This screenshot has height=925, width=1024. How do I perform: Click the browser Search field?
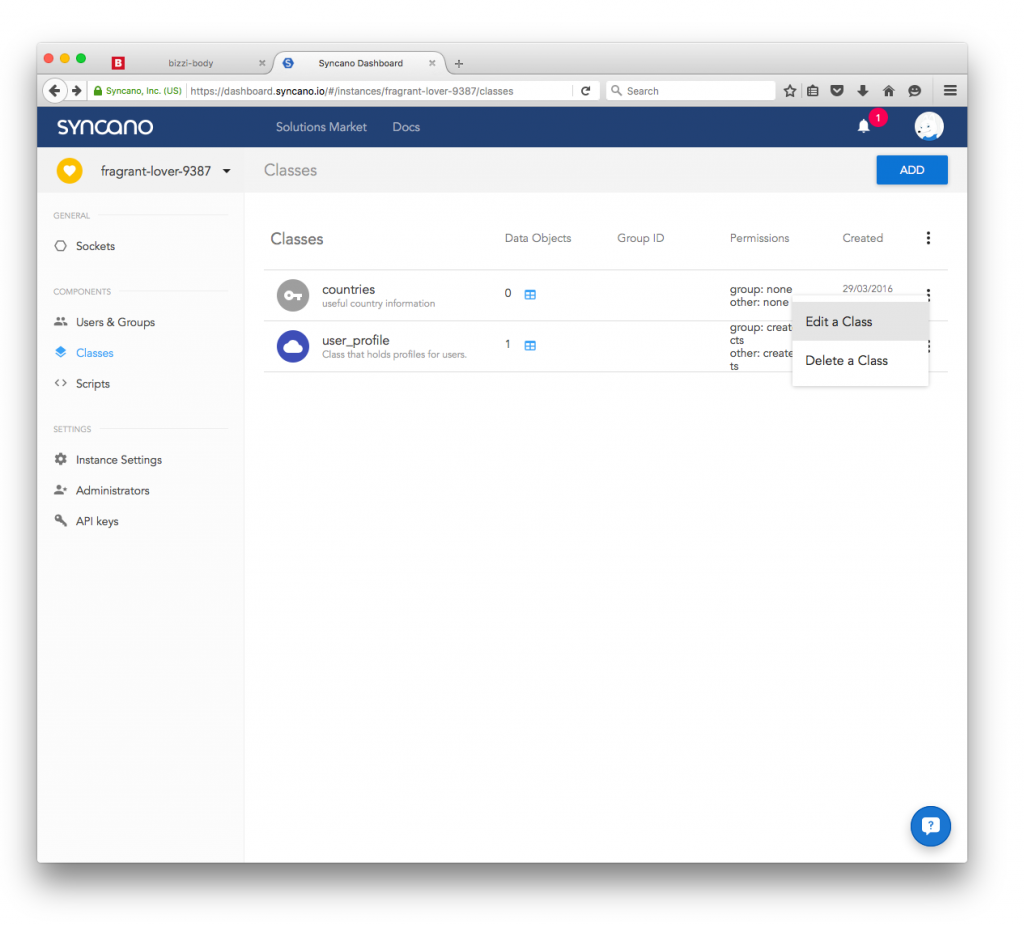(x=691, y=91)
